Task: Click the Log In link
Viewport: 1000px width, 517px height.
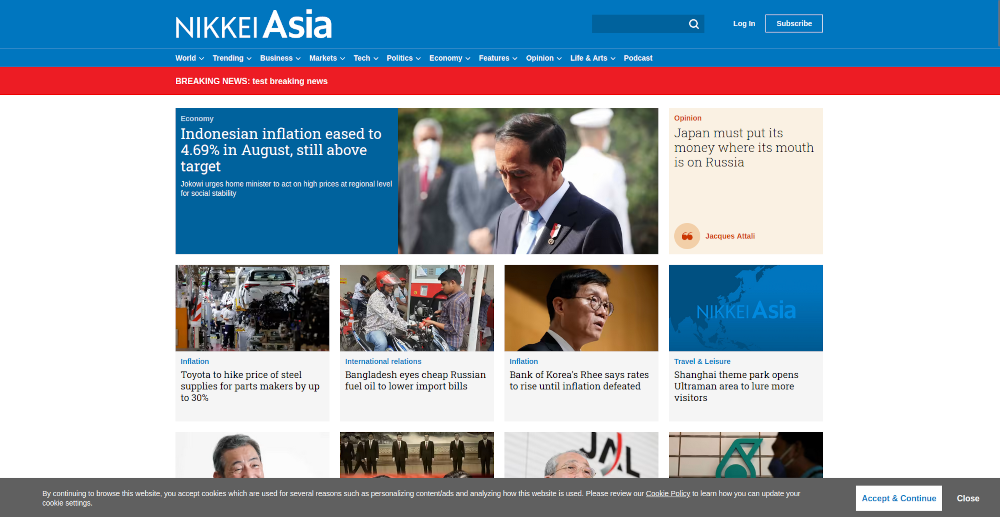Action: tap(744, 24)
